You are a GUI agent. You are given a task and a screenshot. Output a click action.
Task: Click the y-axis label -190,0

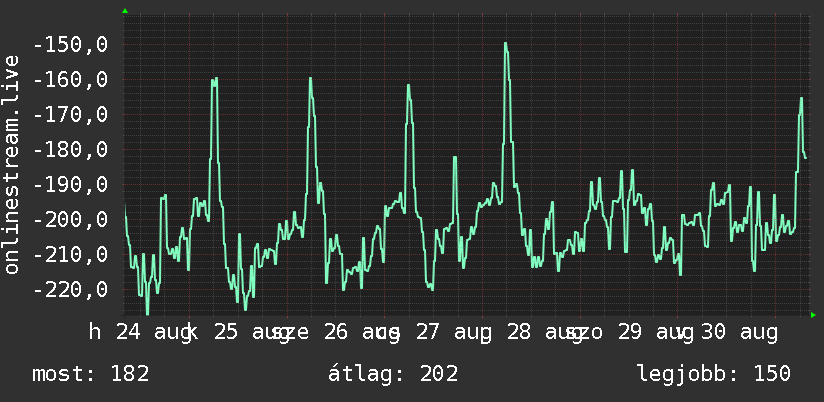[x=70, y=185]
